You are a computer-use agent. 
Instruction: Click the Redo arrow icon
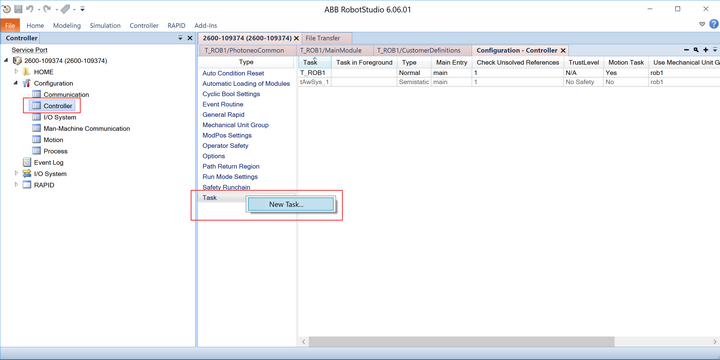pyautogui.click(x=47, y=9)
